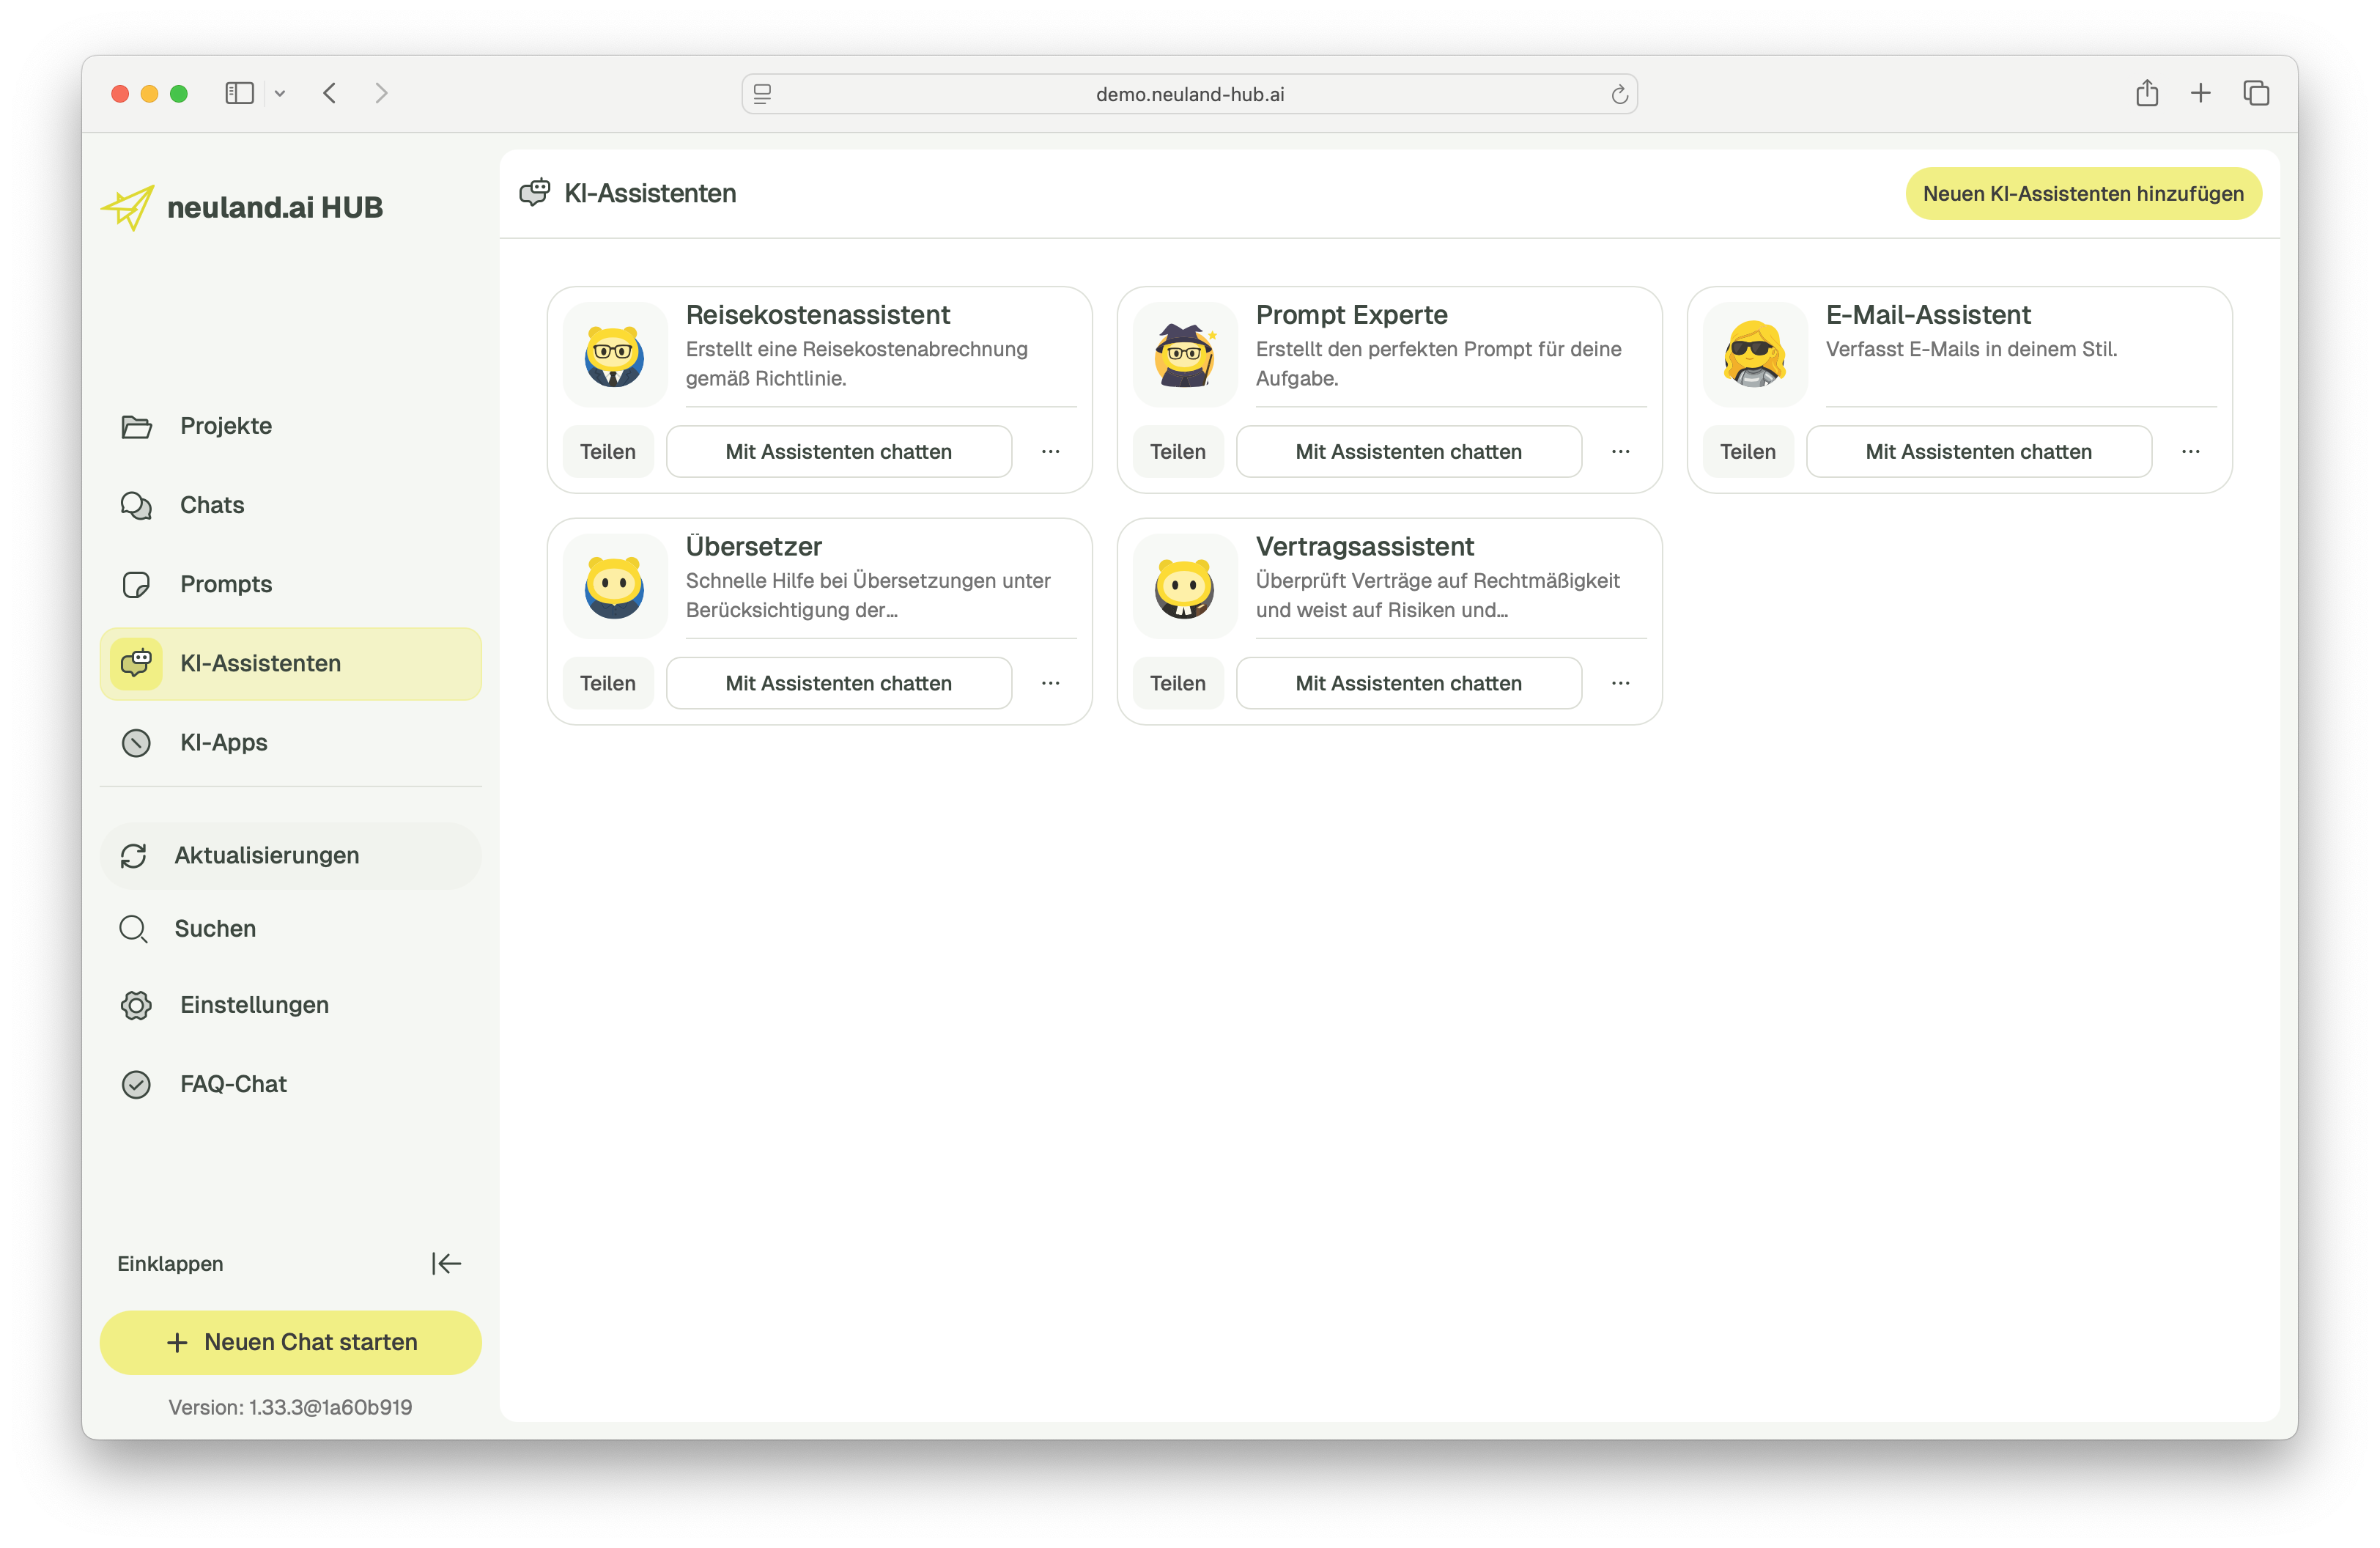Go back in Safari history
Image resolution: width=2380 pixels, height=1548 pixels.
click(x=329, y=93)
